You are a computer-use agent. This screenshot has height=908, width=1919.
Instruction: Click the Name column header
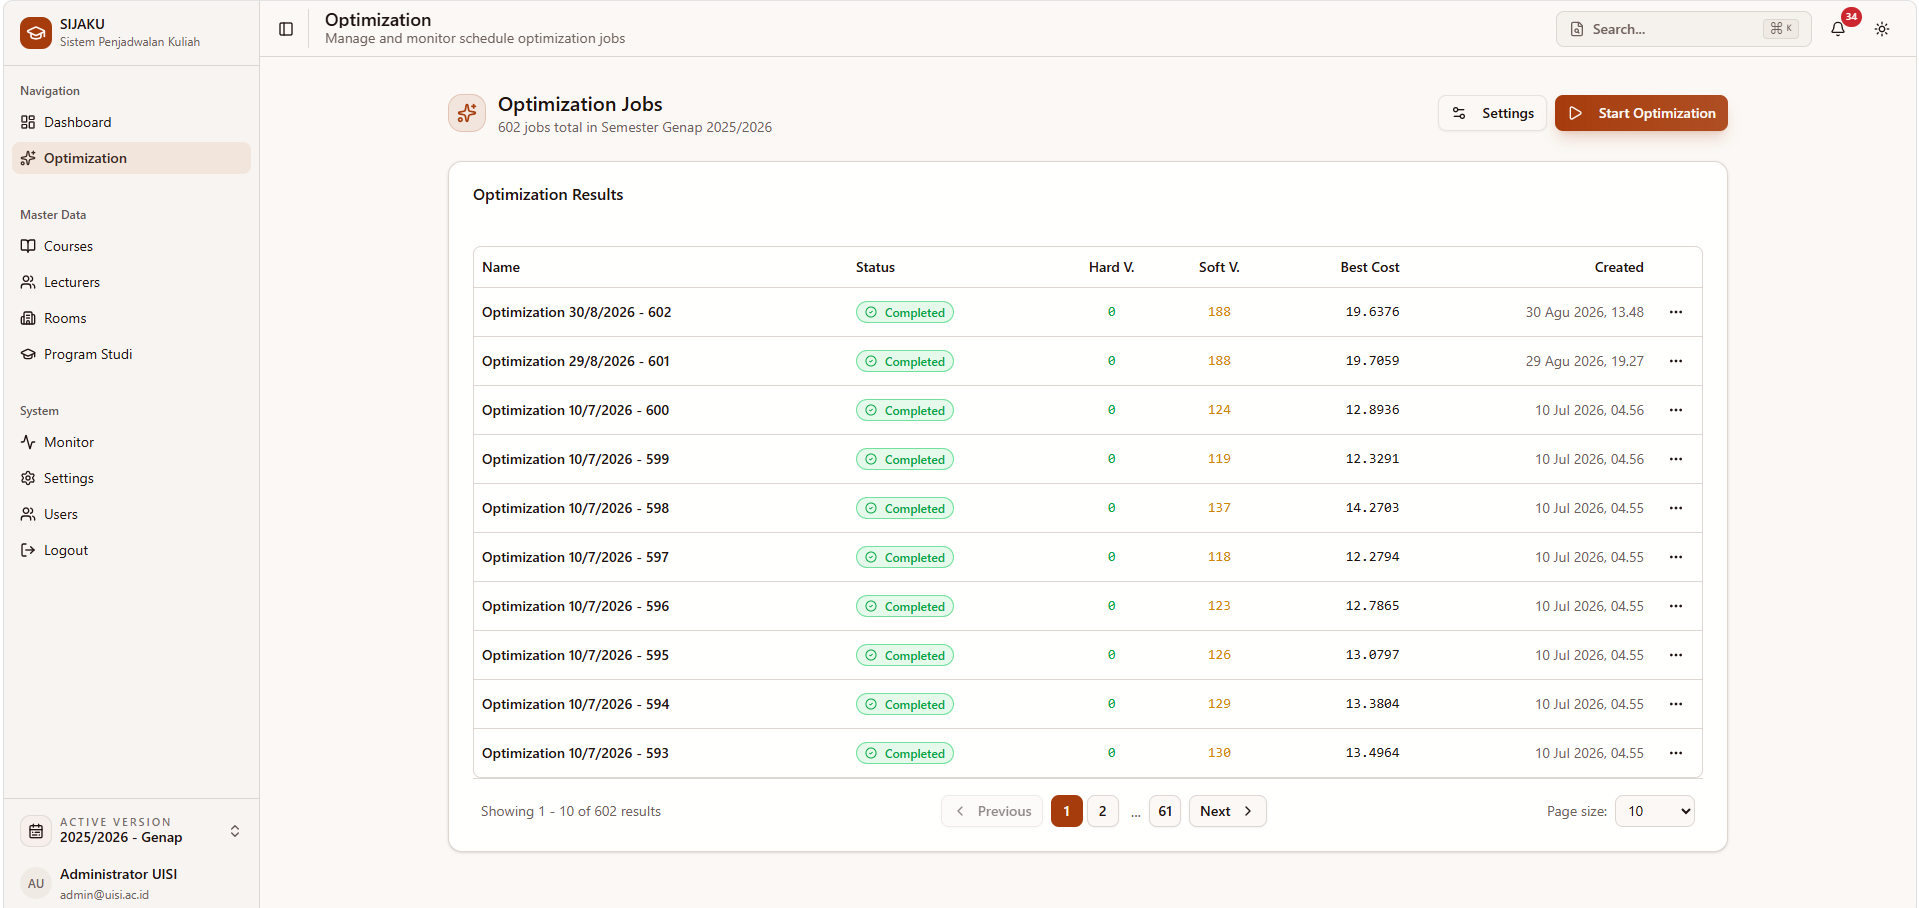[x=501, y=267]
